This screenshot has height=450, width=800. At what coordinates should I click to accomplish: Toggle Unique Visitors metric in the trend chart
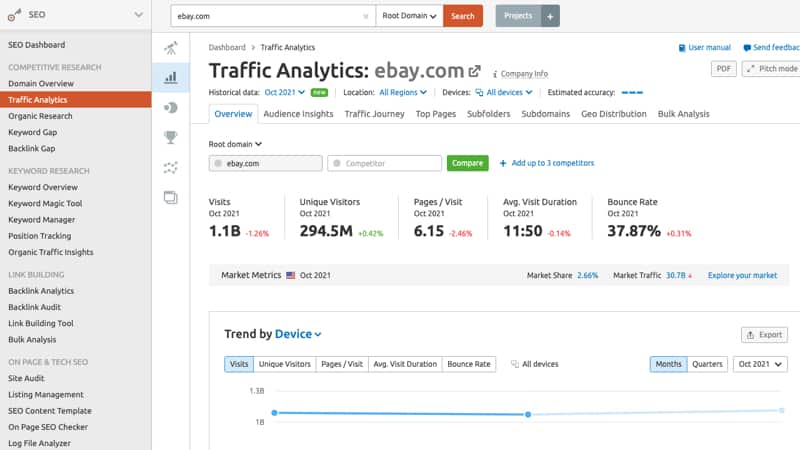(285, 364)
